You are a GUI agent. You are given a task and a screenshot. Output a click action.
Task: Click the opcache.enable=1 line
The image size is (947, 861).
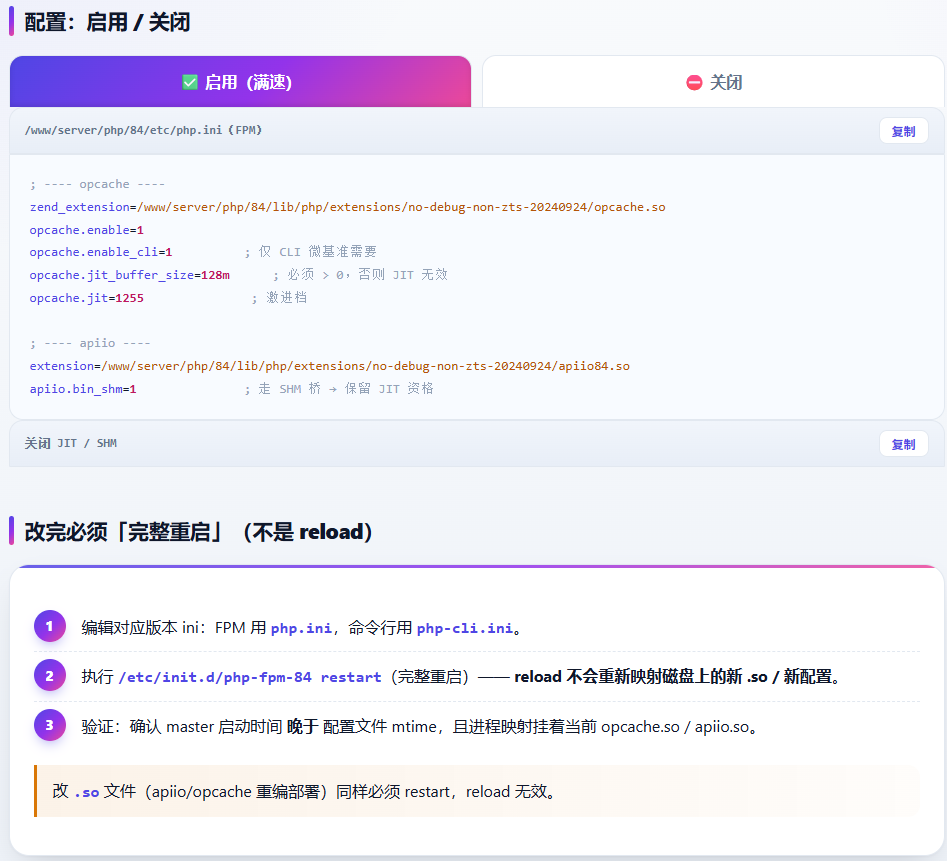(86, 230)
